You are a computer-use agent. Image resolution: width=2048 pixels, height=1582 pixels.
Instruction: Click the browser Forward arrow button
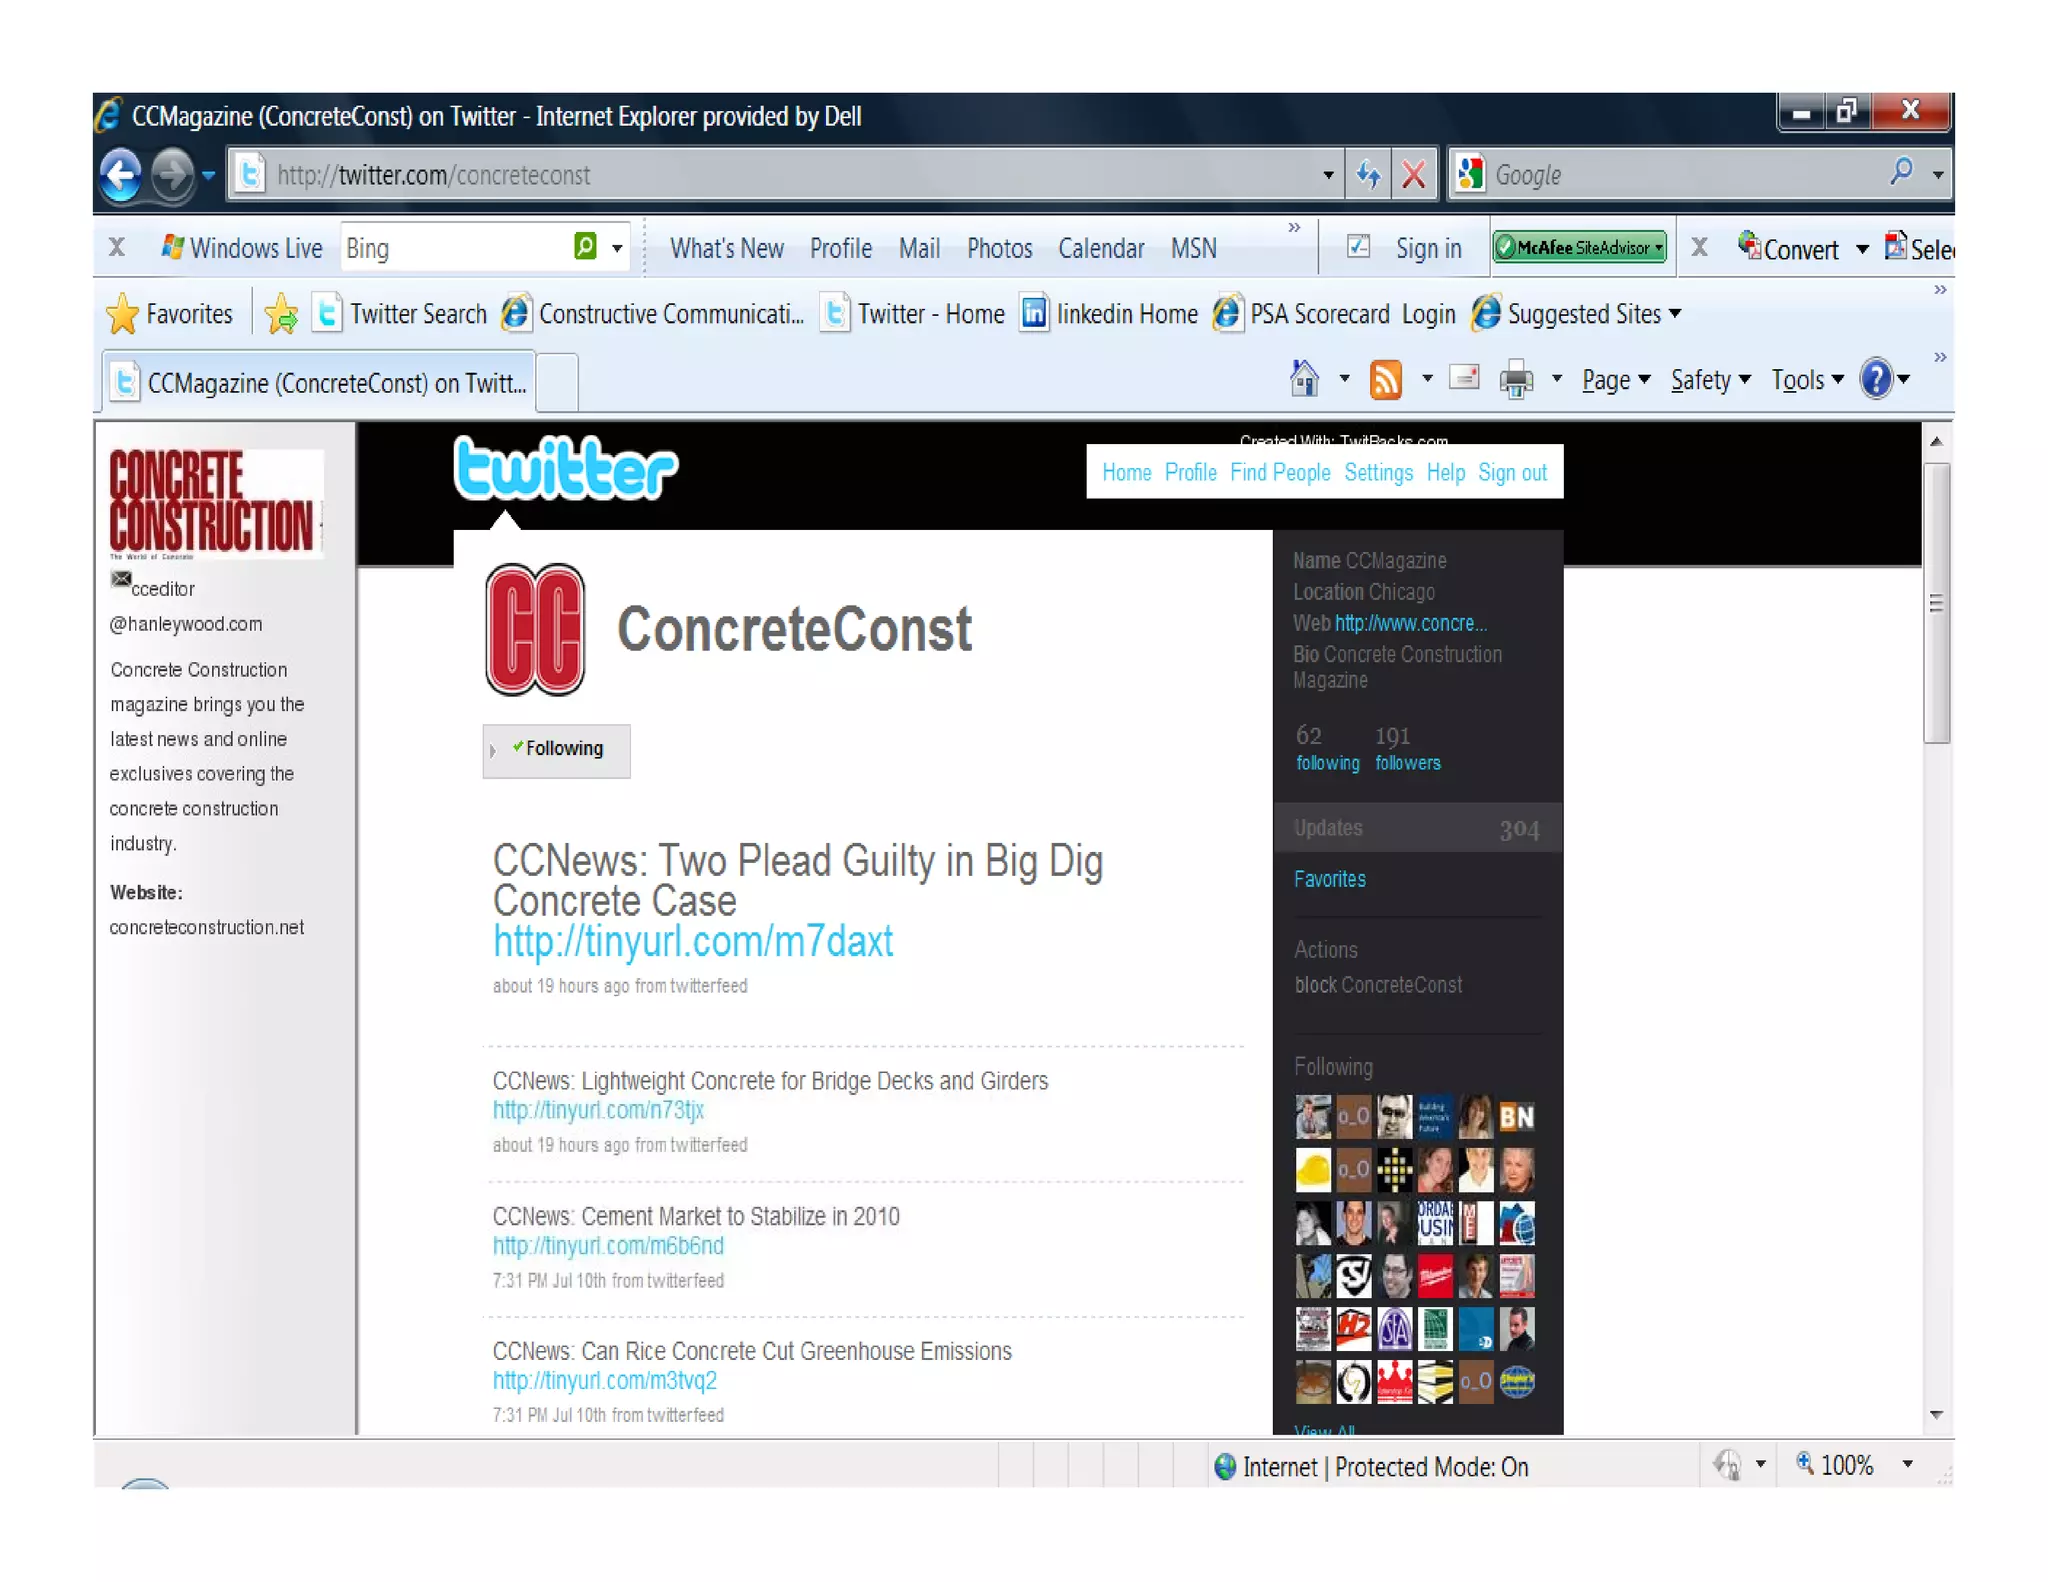(172, 175)
